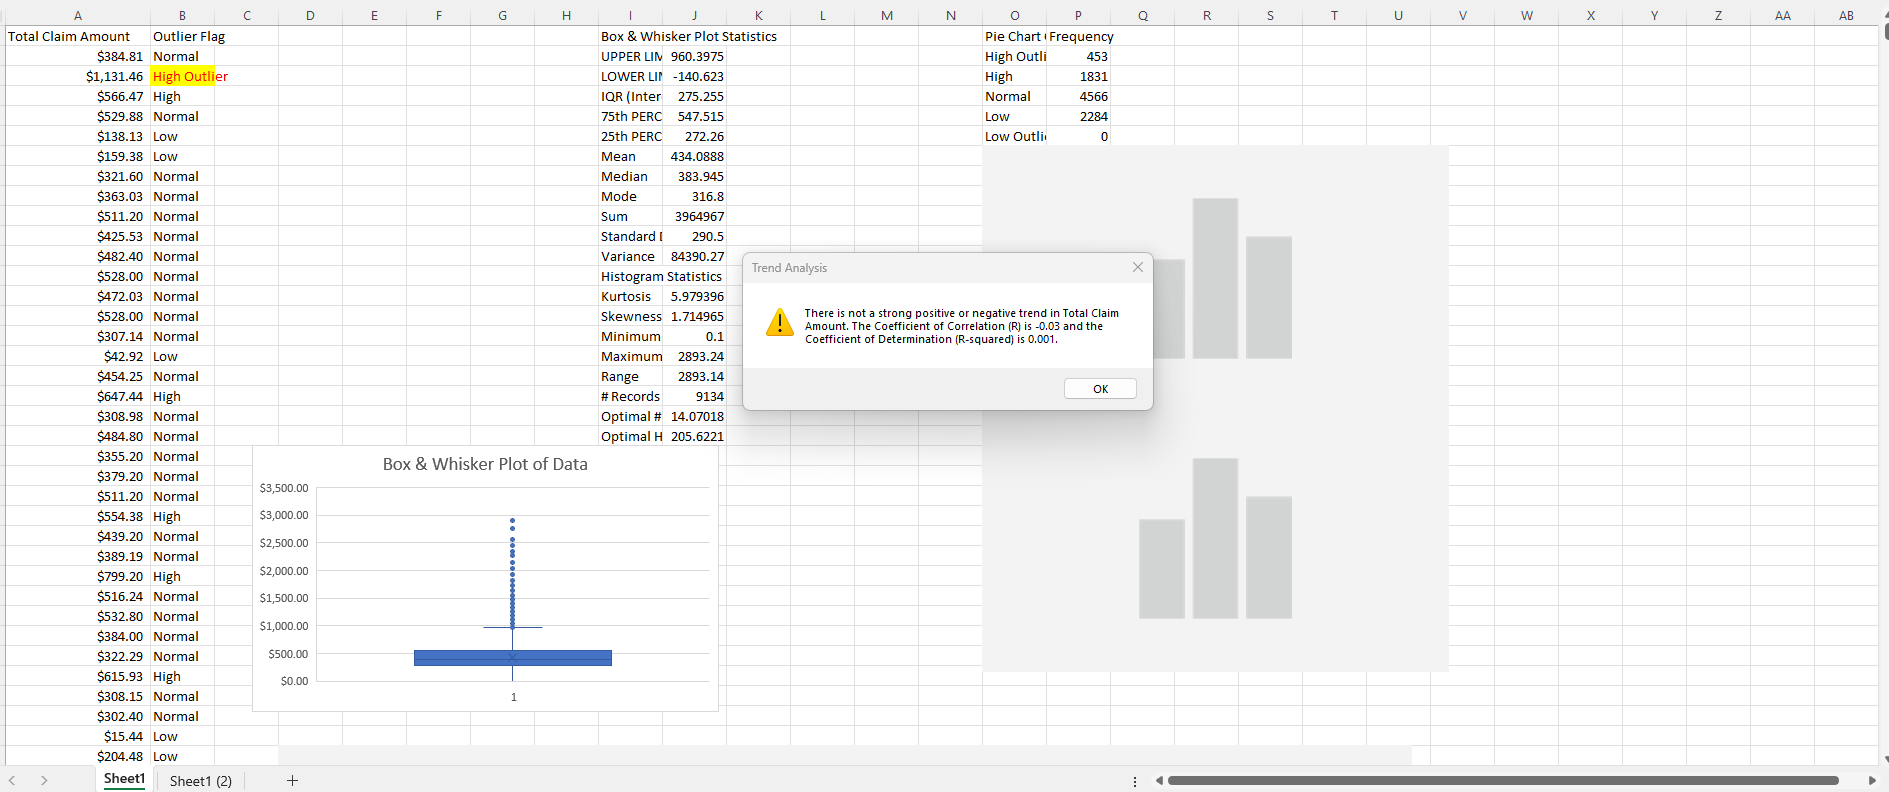The height and width of the screenshot is (792, 1889).
Task: Click the Pie Chart header cell
Action: tap(1013, 36)
